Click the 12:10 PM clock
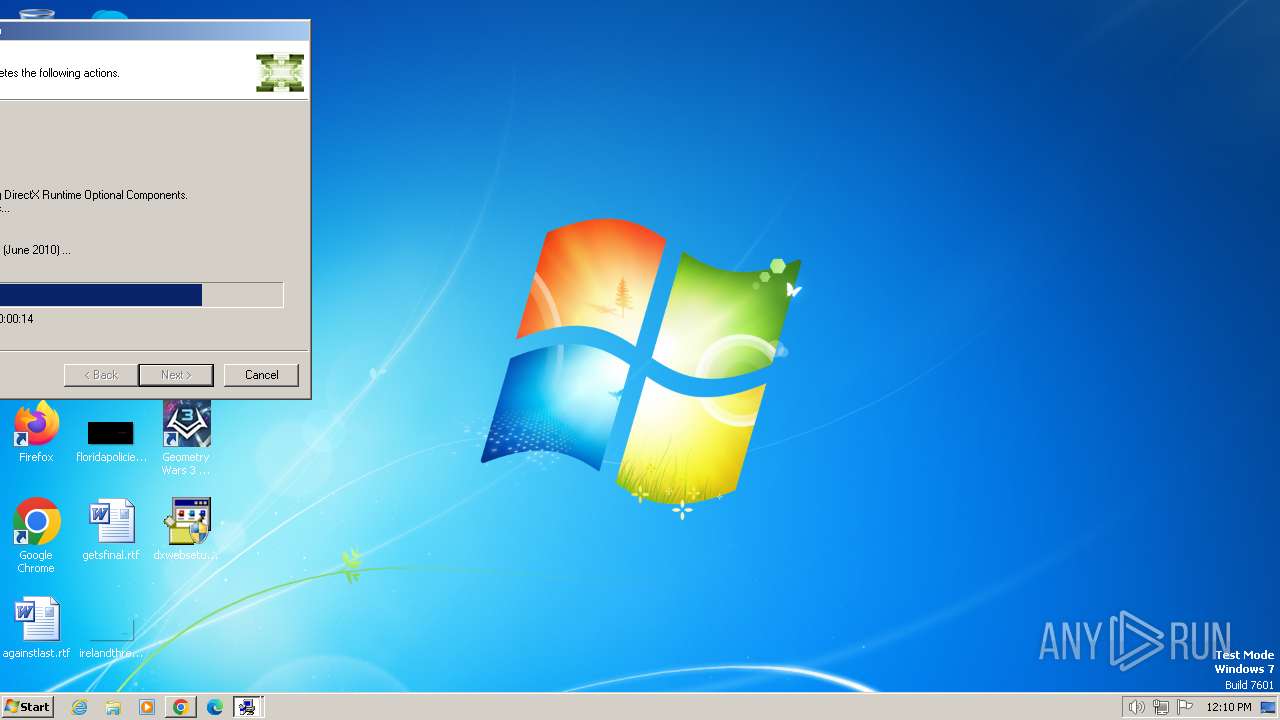The height and width of the screenshot is (720, 1280). [x=1229, y=707]
